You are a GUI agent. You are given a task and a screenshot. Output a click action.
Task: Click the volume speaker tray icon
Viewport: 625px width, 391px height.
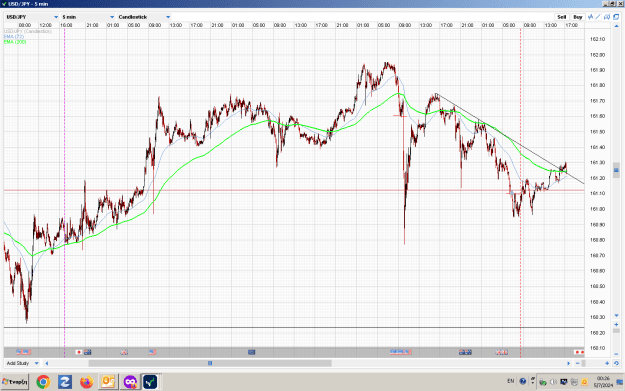click(x=553, y=382)
